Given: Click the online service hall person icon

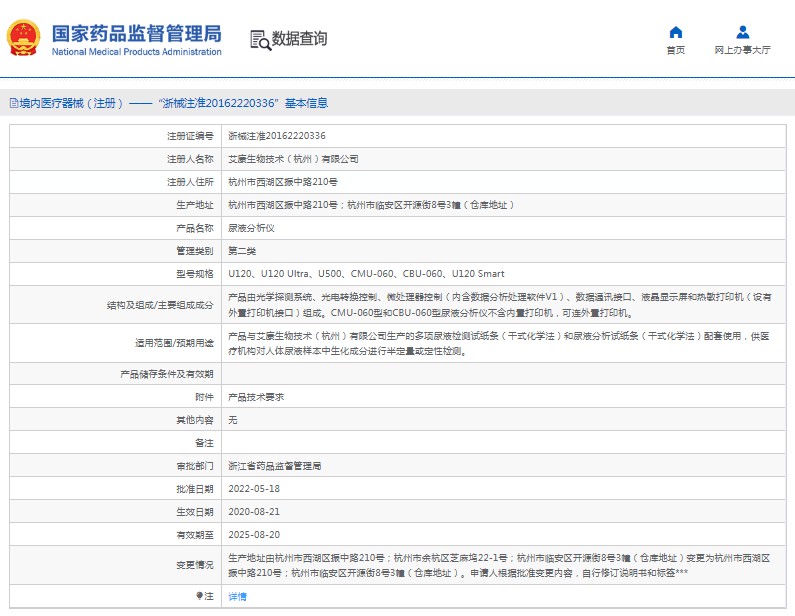Looking at the screenshot, I should tap(742, 32).
